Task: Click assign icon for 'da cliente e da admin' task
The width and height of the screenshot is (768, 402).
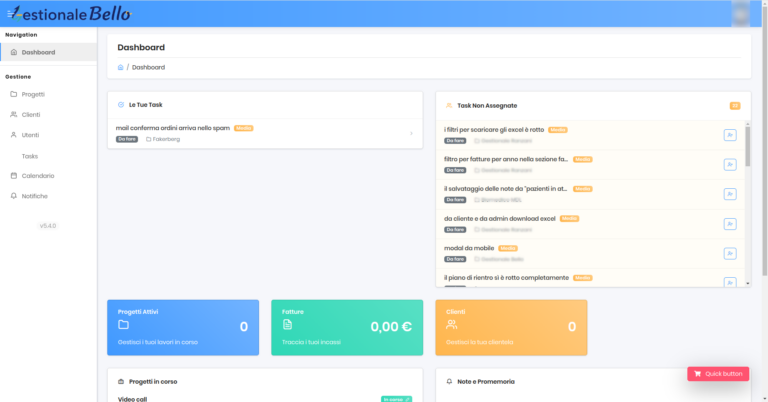Action: (x=729, y=223)
